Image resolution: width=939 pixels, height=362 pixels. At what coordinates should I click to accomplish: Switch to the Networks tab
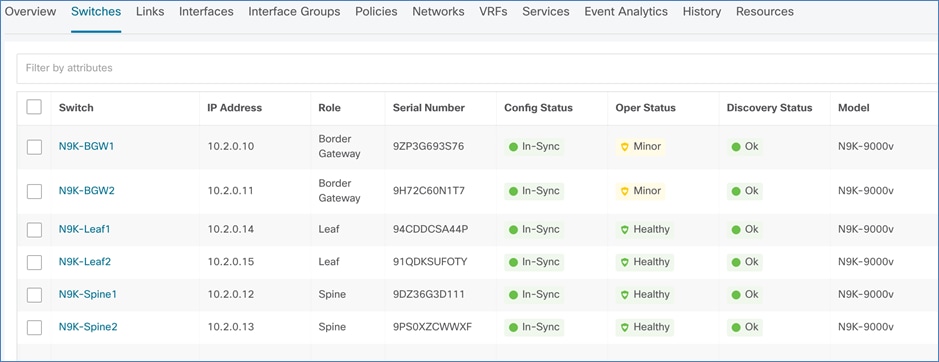(438, 11)
